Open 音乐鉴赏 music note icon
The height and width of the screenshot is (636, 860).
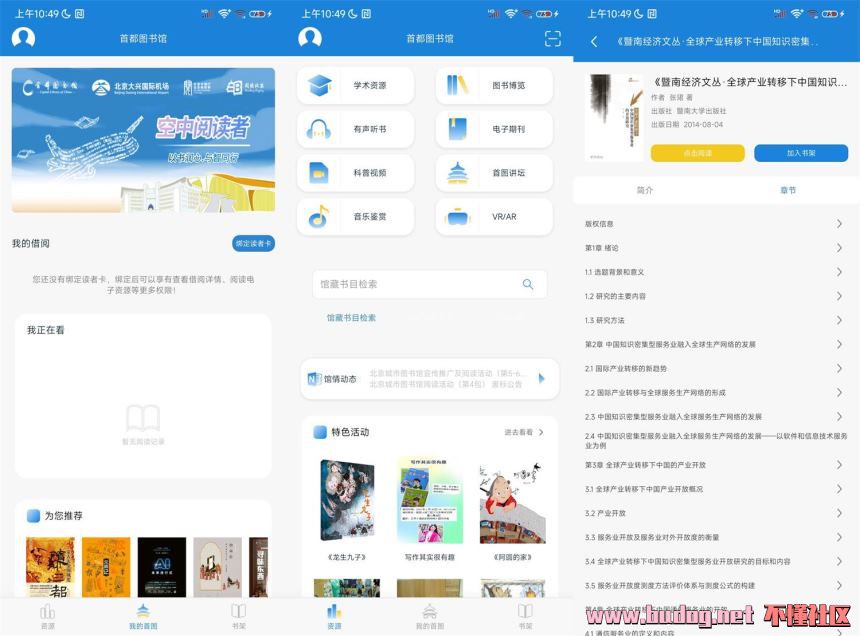pyautogui.click(x=319, y=217)
